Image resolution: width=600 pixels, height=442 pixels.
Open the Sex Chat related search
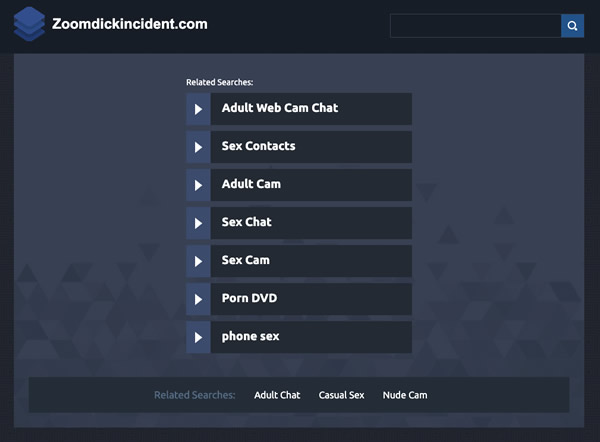pyautogui.click(x=311, y=223)
